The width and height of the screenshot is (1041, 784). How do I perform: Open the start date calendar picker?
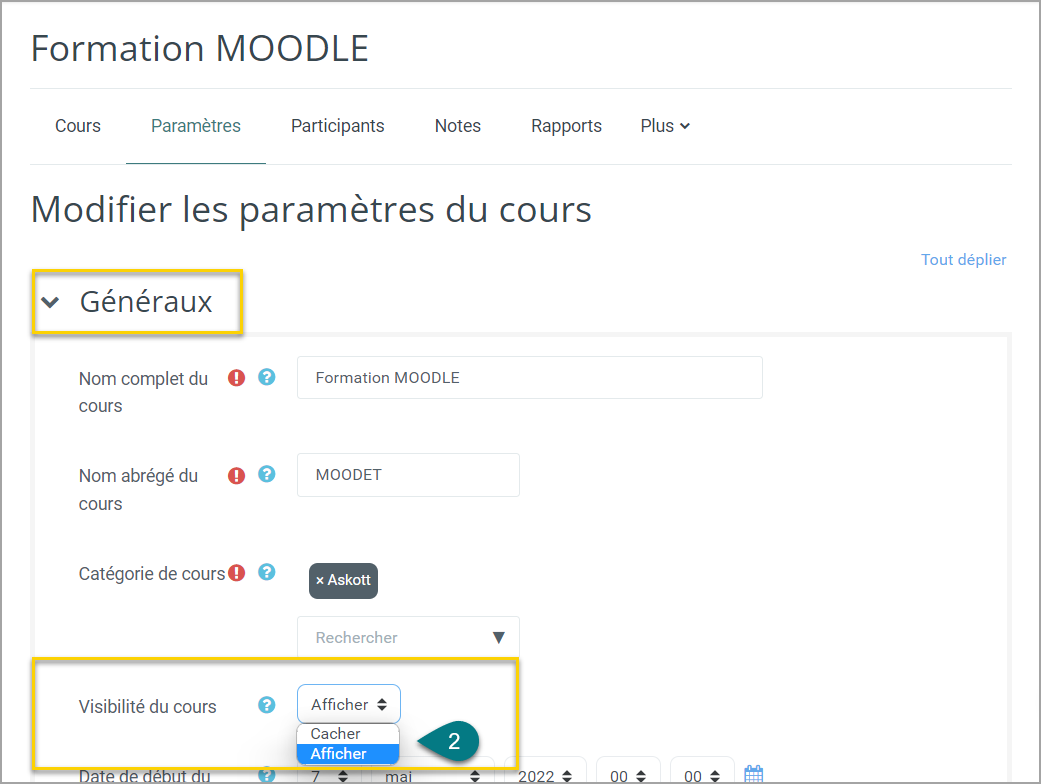point(754,774)
